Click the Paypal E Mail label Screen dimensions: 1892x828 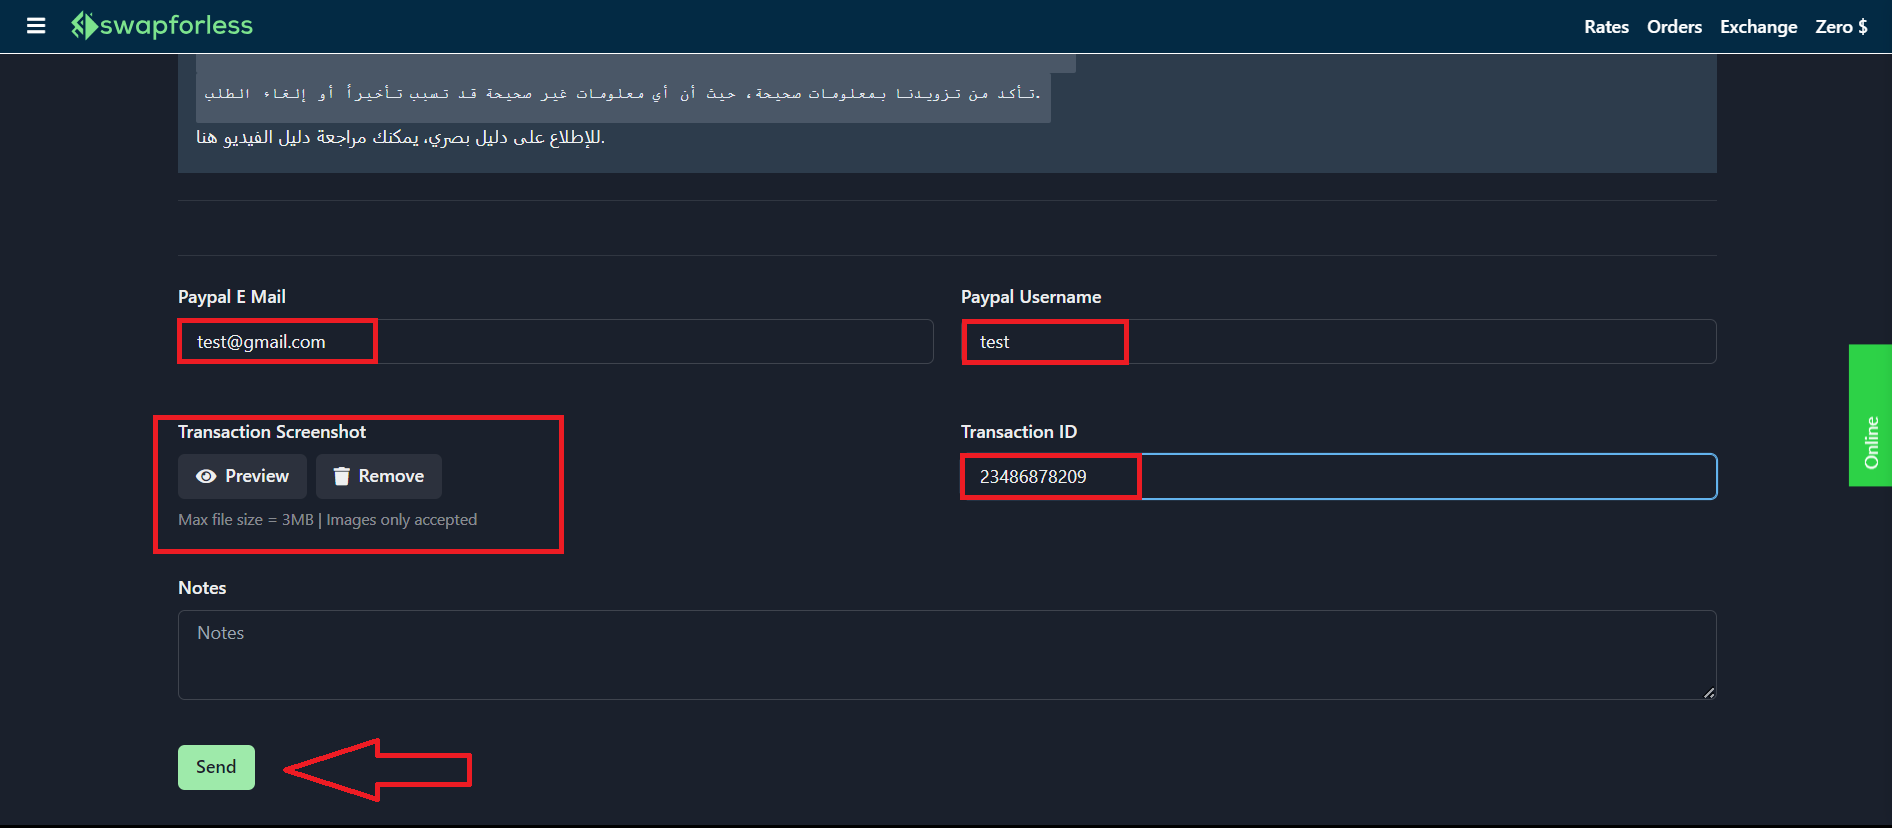click(x=232, y=297)
